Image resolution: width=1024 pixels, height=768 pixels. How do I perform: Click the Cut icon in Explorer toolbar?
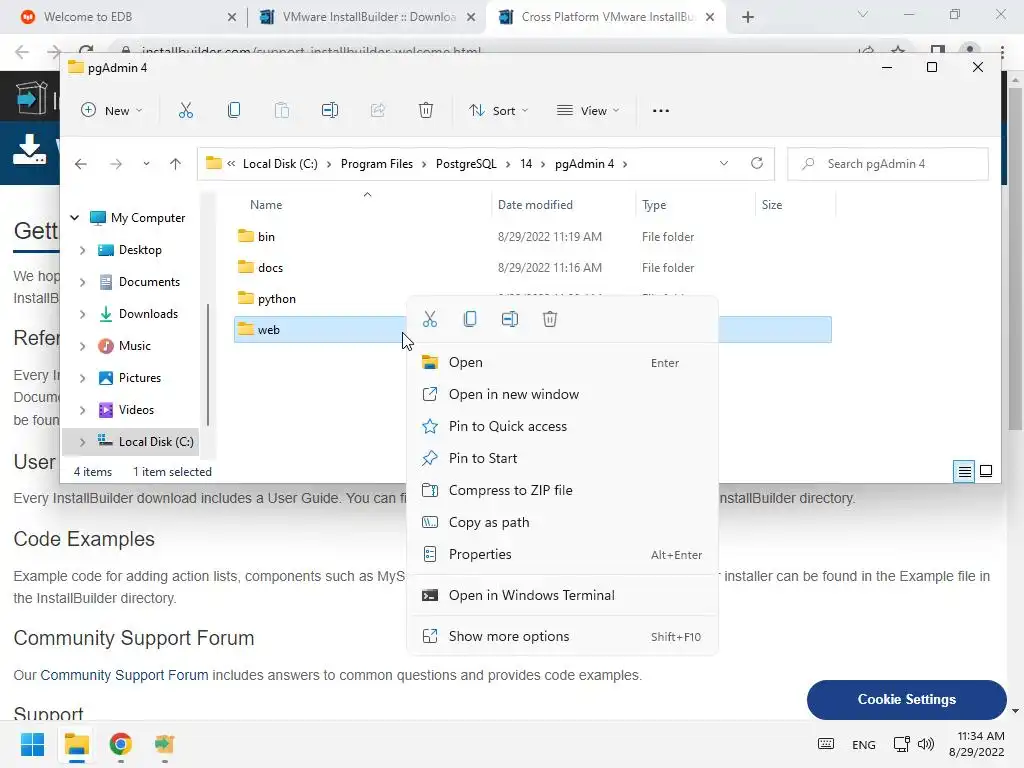186,110
